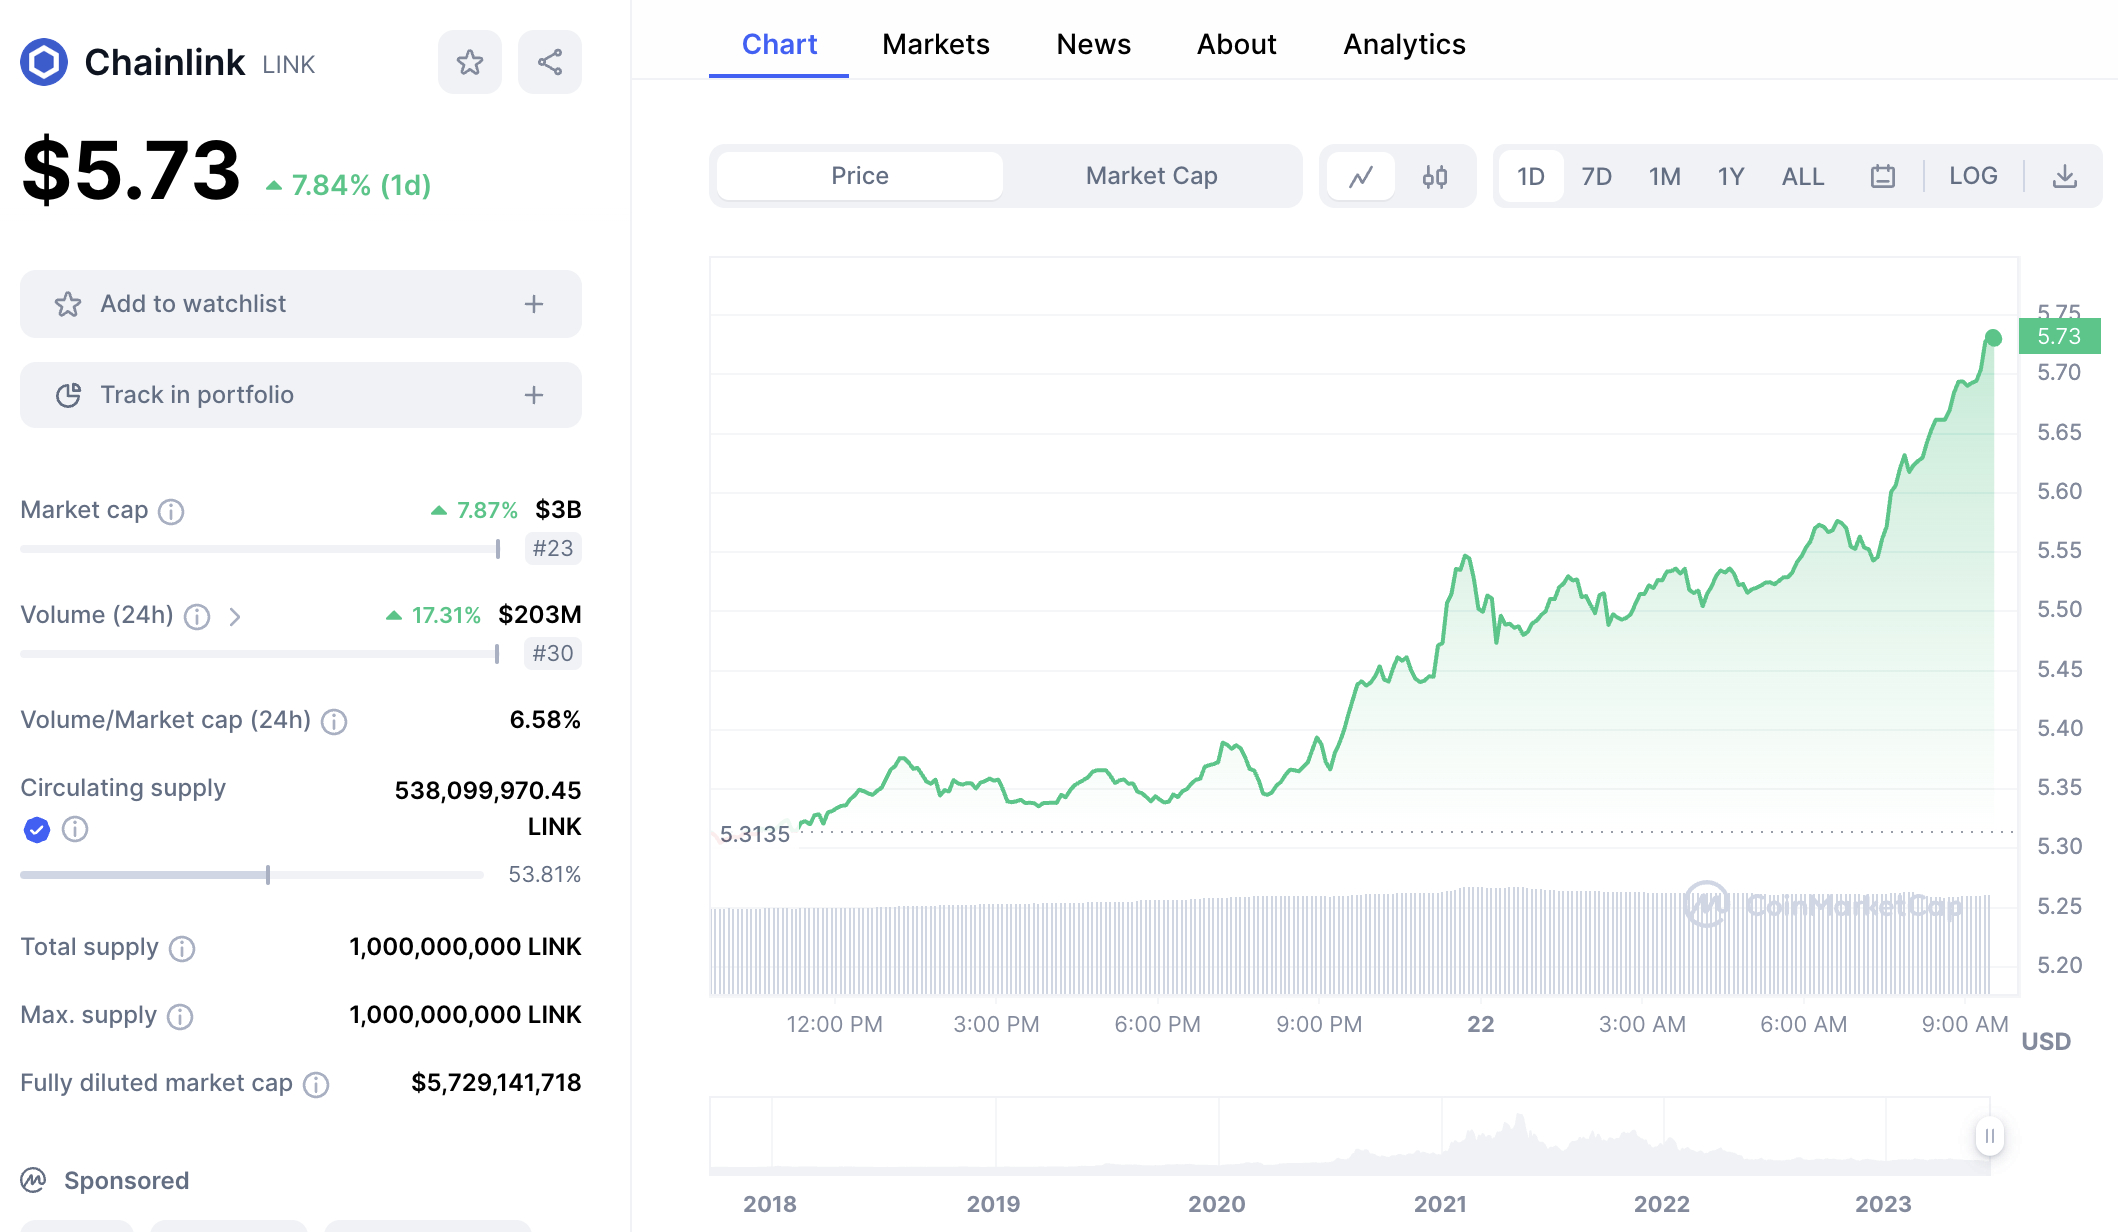
Task: Open the calendar date range picker
Action: [1882, 177]
